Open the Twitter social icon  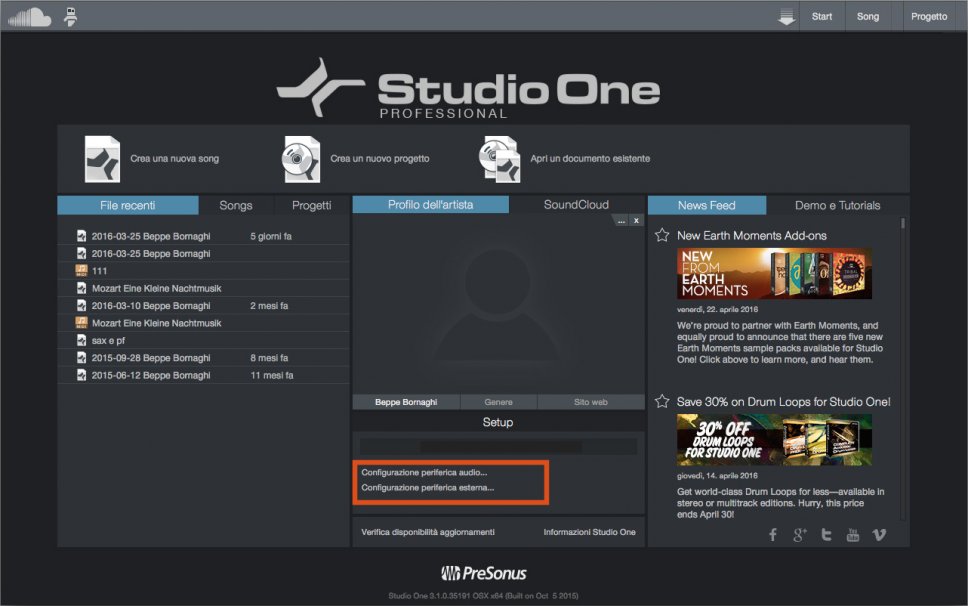[826, 535]
